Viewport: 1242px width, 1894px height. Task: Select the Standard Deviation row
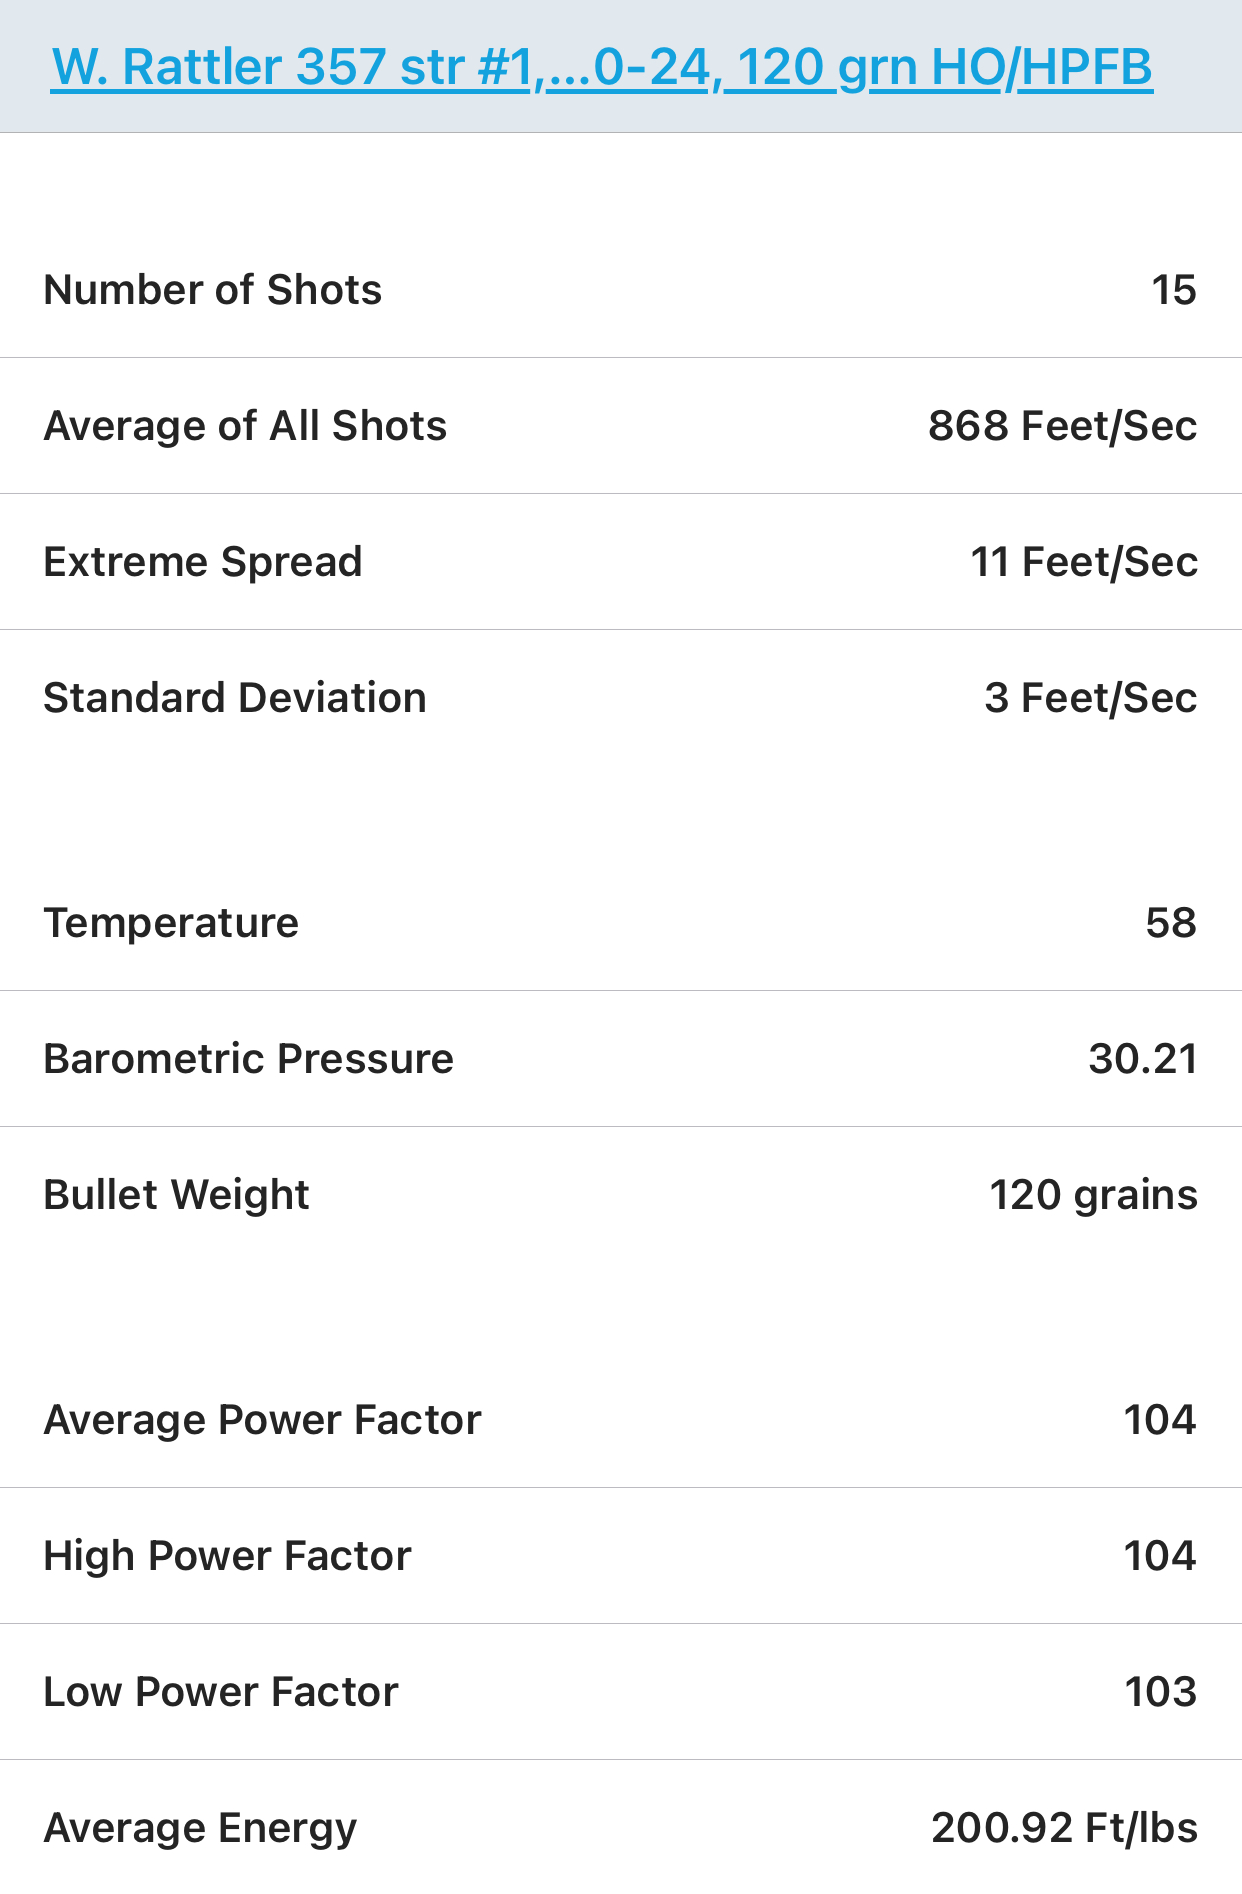(x=621, y=698)
